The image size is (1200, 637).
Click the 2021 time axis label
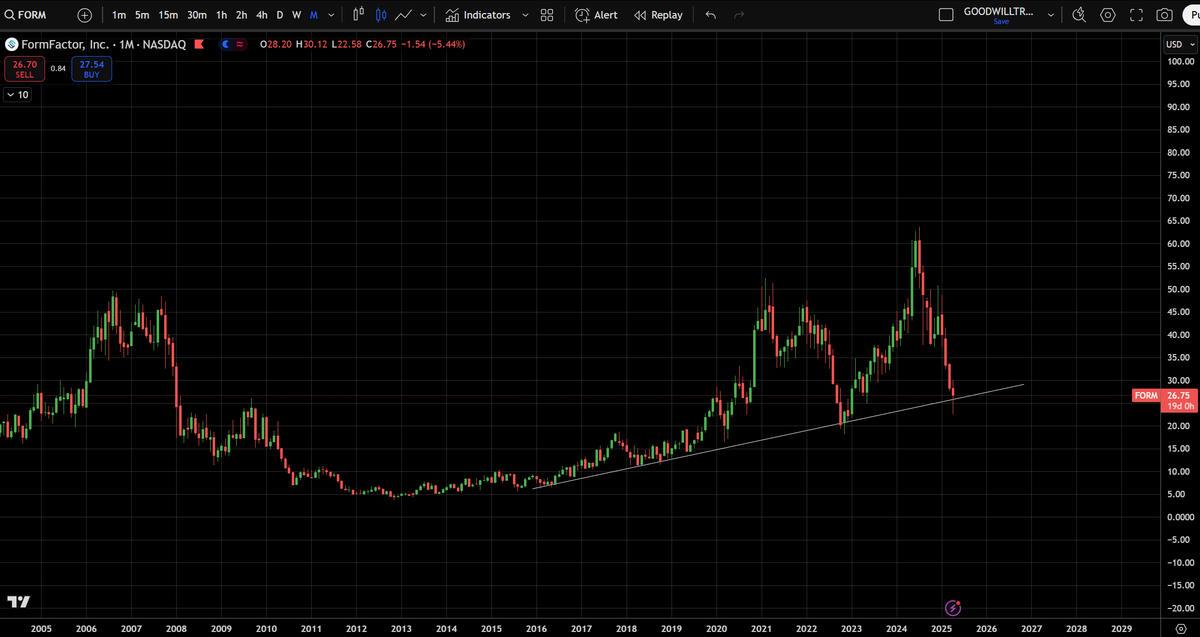click(761, 629)
